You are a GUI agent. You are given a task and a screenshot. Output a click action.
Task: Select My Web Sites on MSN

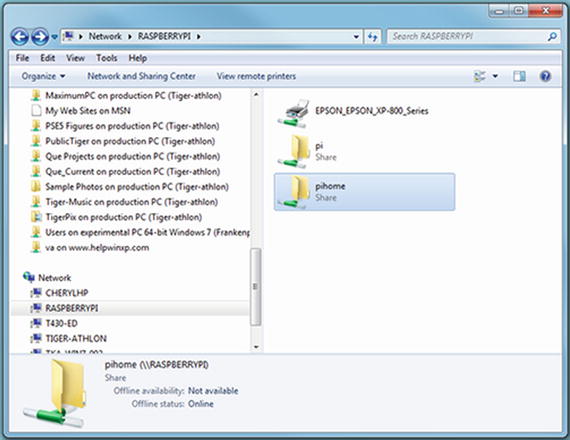coord(88,111)
